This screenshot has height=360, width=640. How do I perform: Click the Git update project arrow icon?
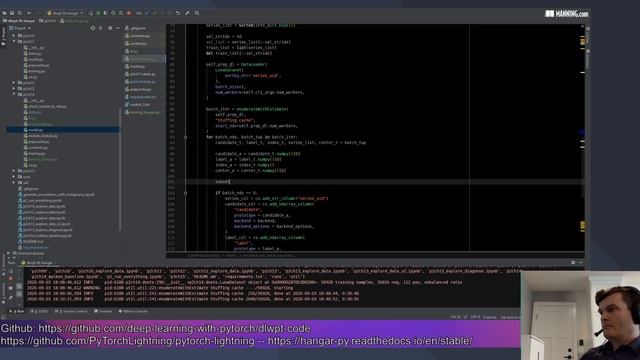coord(147,13)
